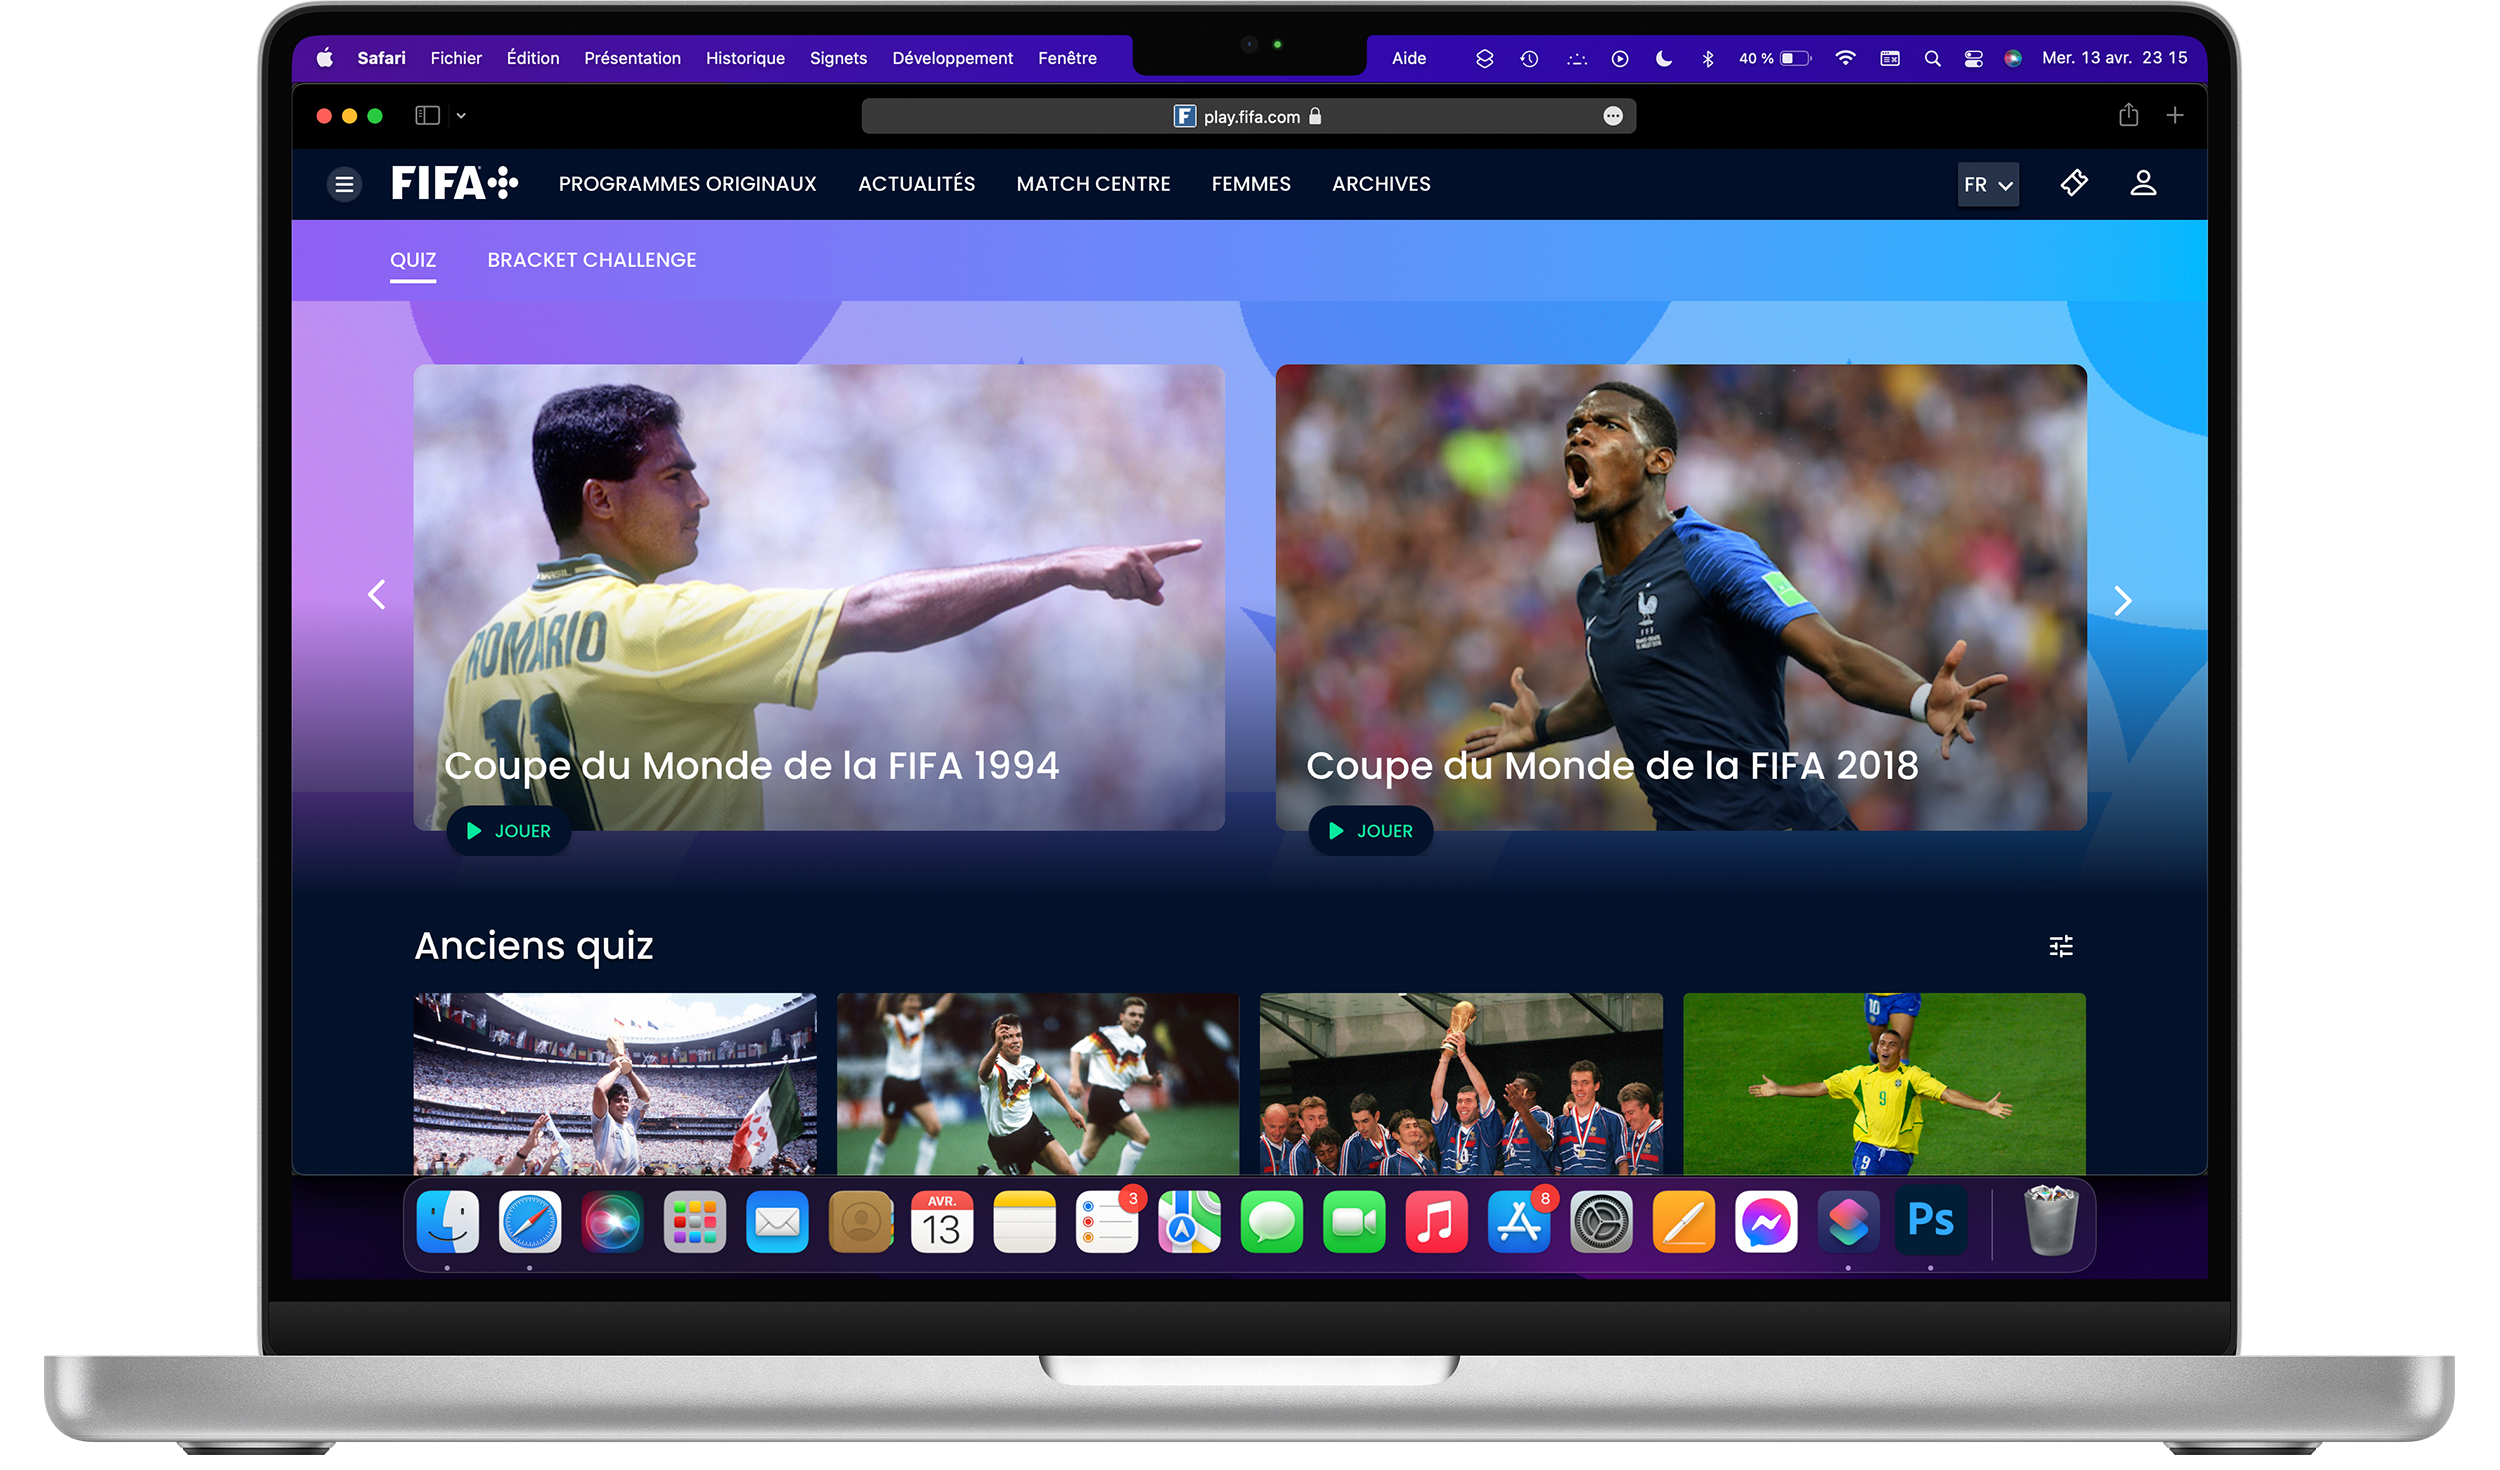Open Time Machine status icon
Image resolution: width=2500 pixels, height=1470 pixels.
(1528, 59)
